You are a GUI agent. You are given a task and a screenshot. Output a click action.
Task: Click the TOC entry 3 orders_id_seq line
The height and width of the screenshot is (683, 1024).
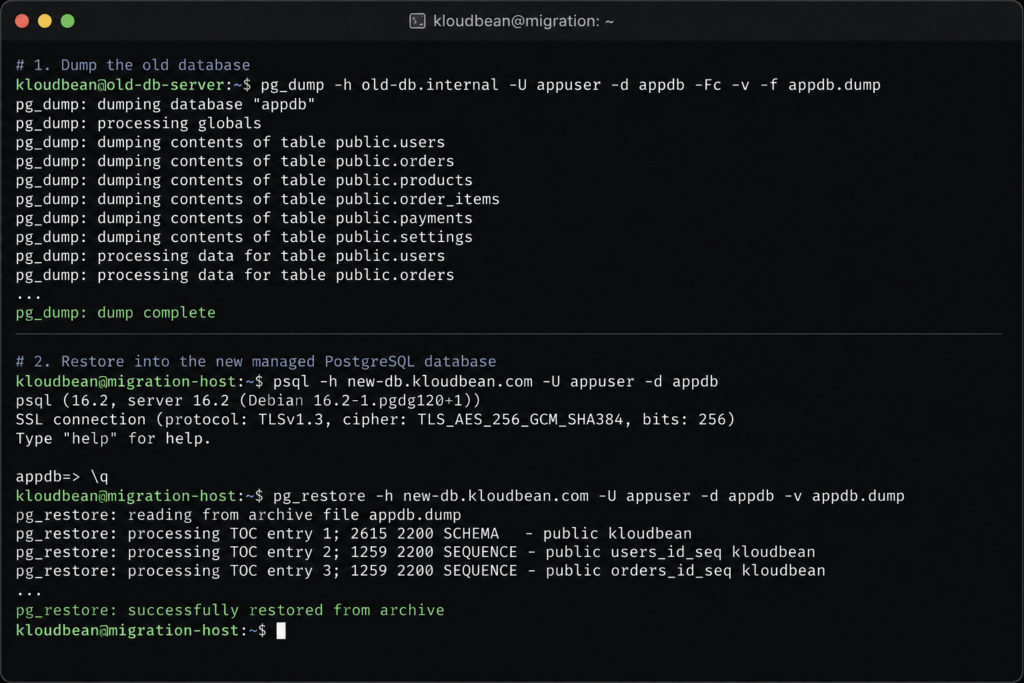pyautogui.click(x=421, y=571)
